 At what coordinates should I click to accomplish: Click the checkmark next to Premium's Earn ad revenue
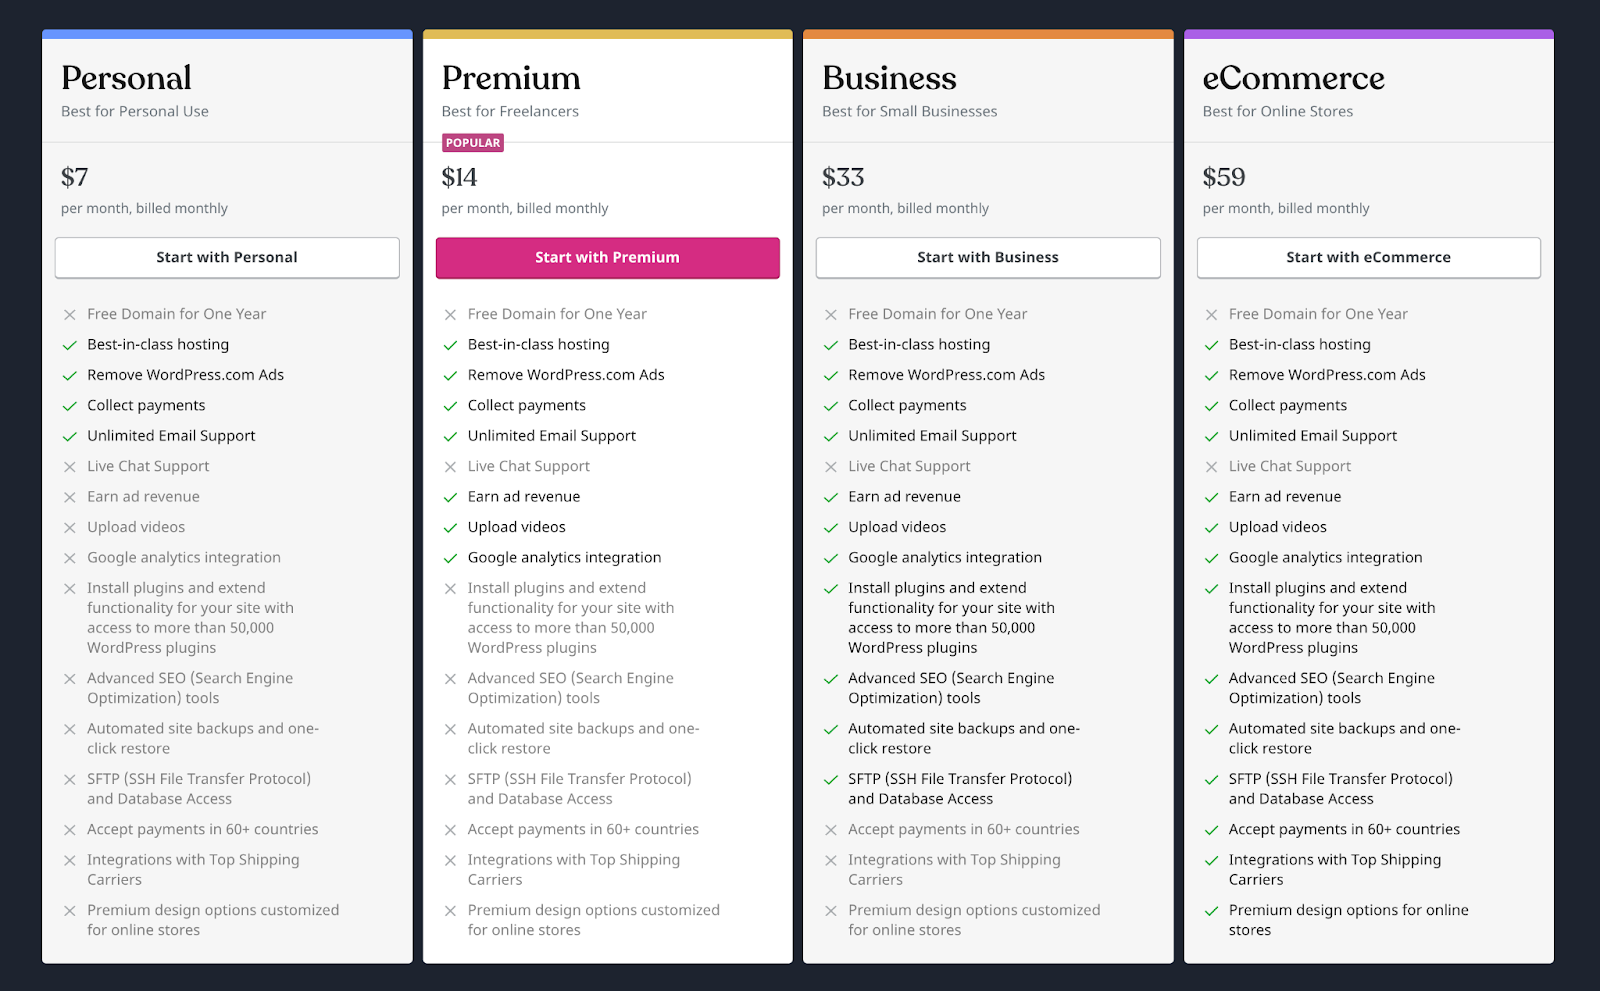pyautogui.click(x=451, y=497)
